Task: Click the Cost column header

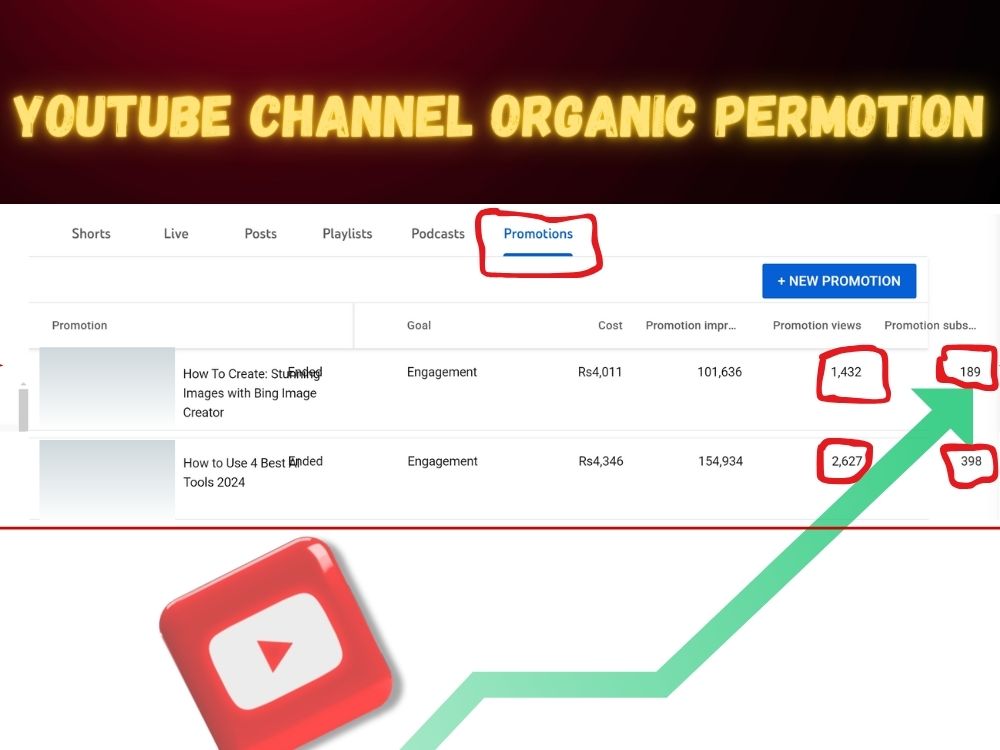Action: point(610,325)
